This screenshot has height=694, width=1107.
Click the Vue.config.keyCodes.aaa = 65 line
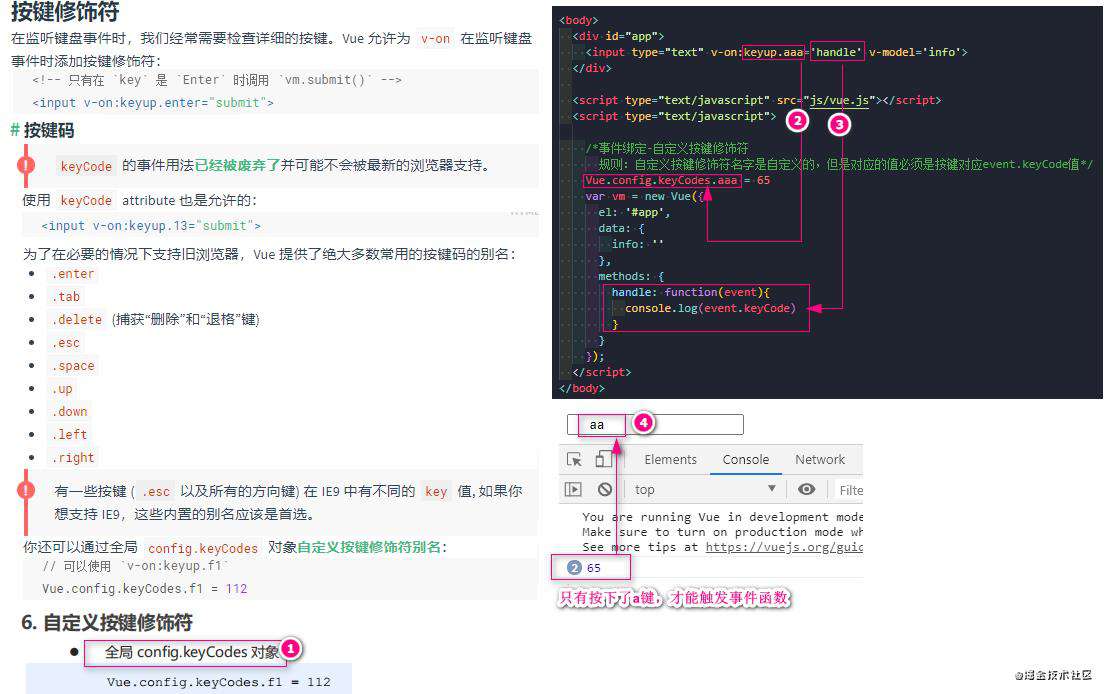pyautogui.click(x=677, y=180)
